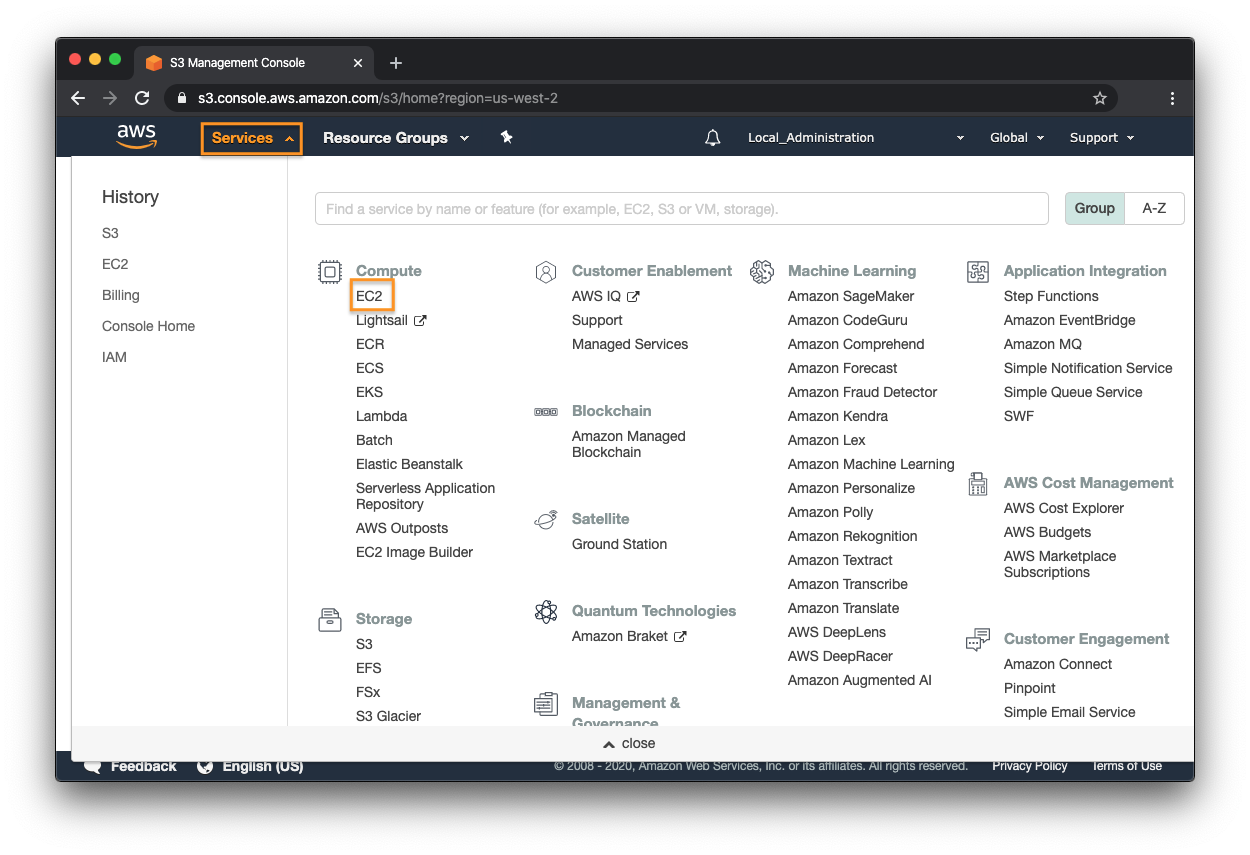Bookmark page with the star icon
The image size is (1250, 855).
(x=1100, y=98)
